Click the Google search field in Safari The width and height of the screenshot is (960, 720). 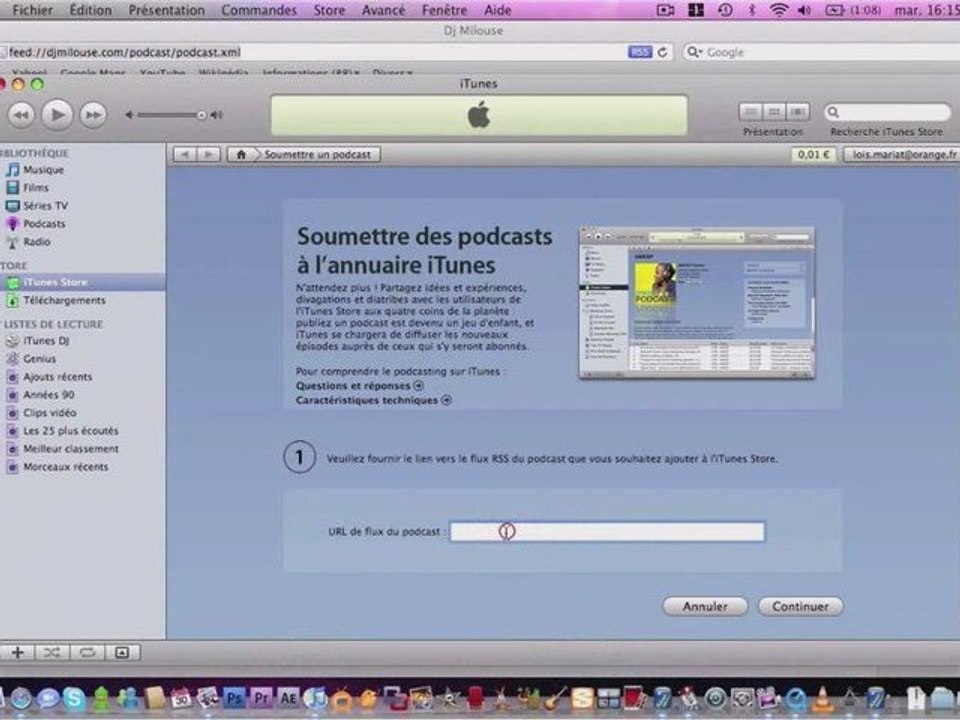[820, 52]
